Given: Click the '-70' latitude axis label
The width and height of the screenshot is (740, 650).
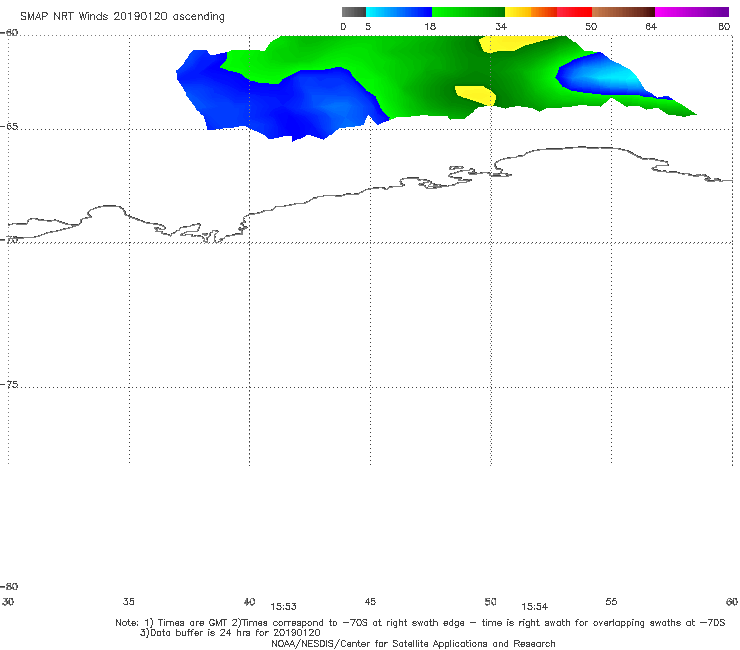Looking at the screenshot, I should pos(9,240).
